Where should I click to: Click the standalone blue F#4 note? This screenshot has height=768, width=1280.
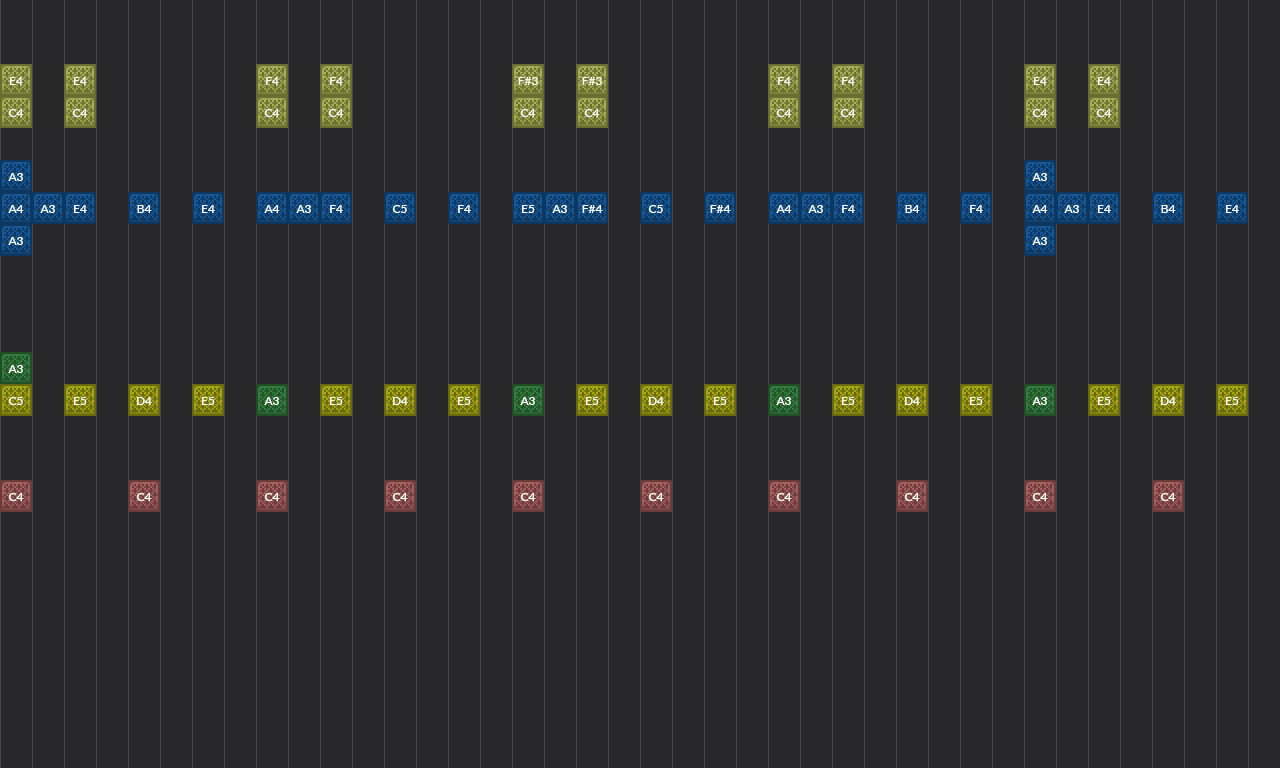(720, 208)
